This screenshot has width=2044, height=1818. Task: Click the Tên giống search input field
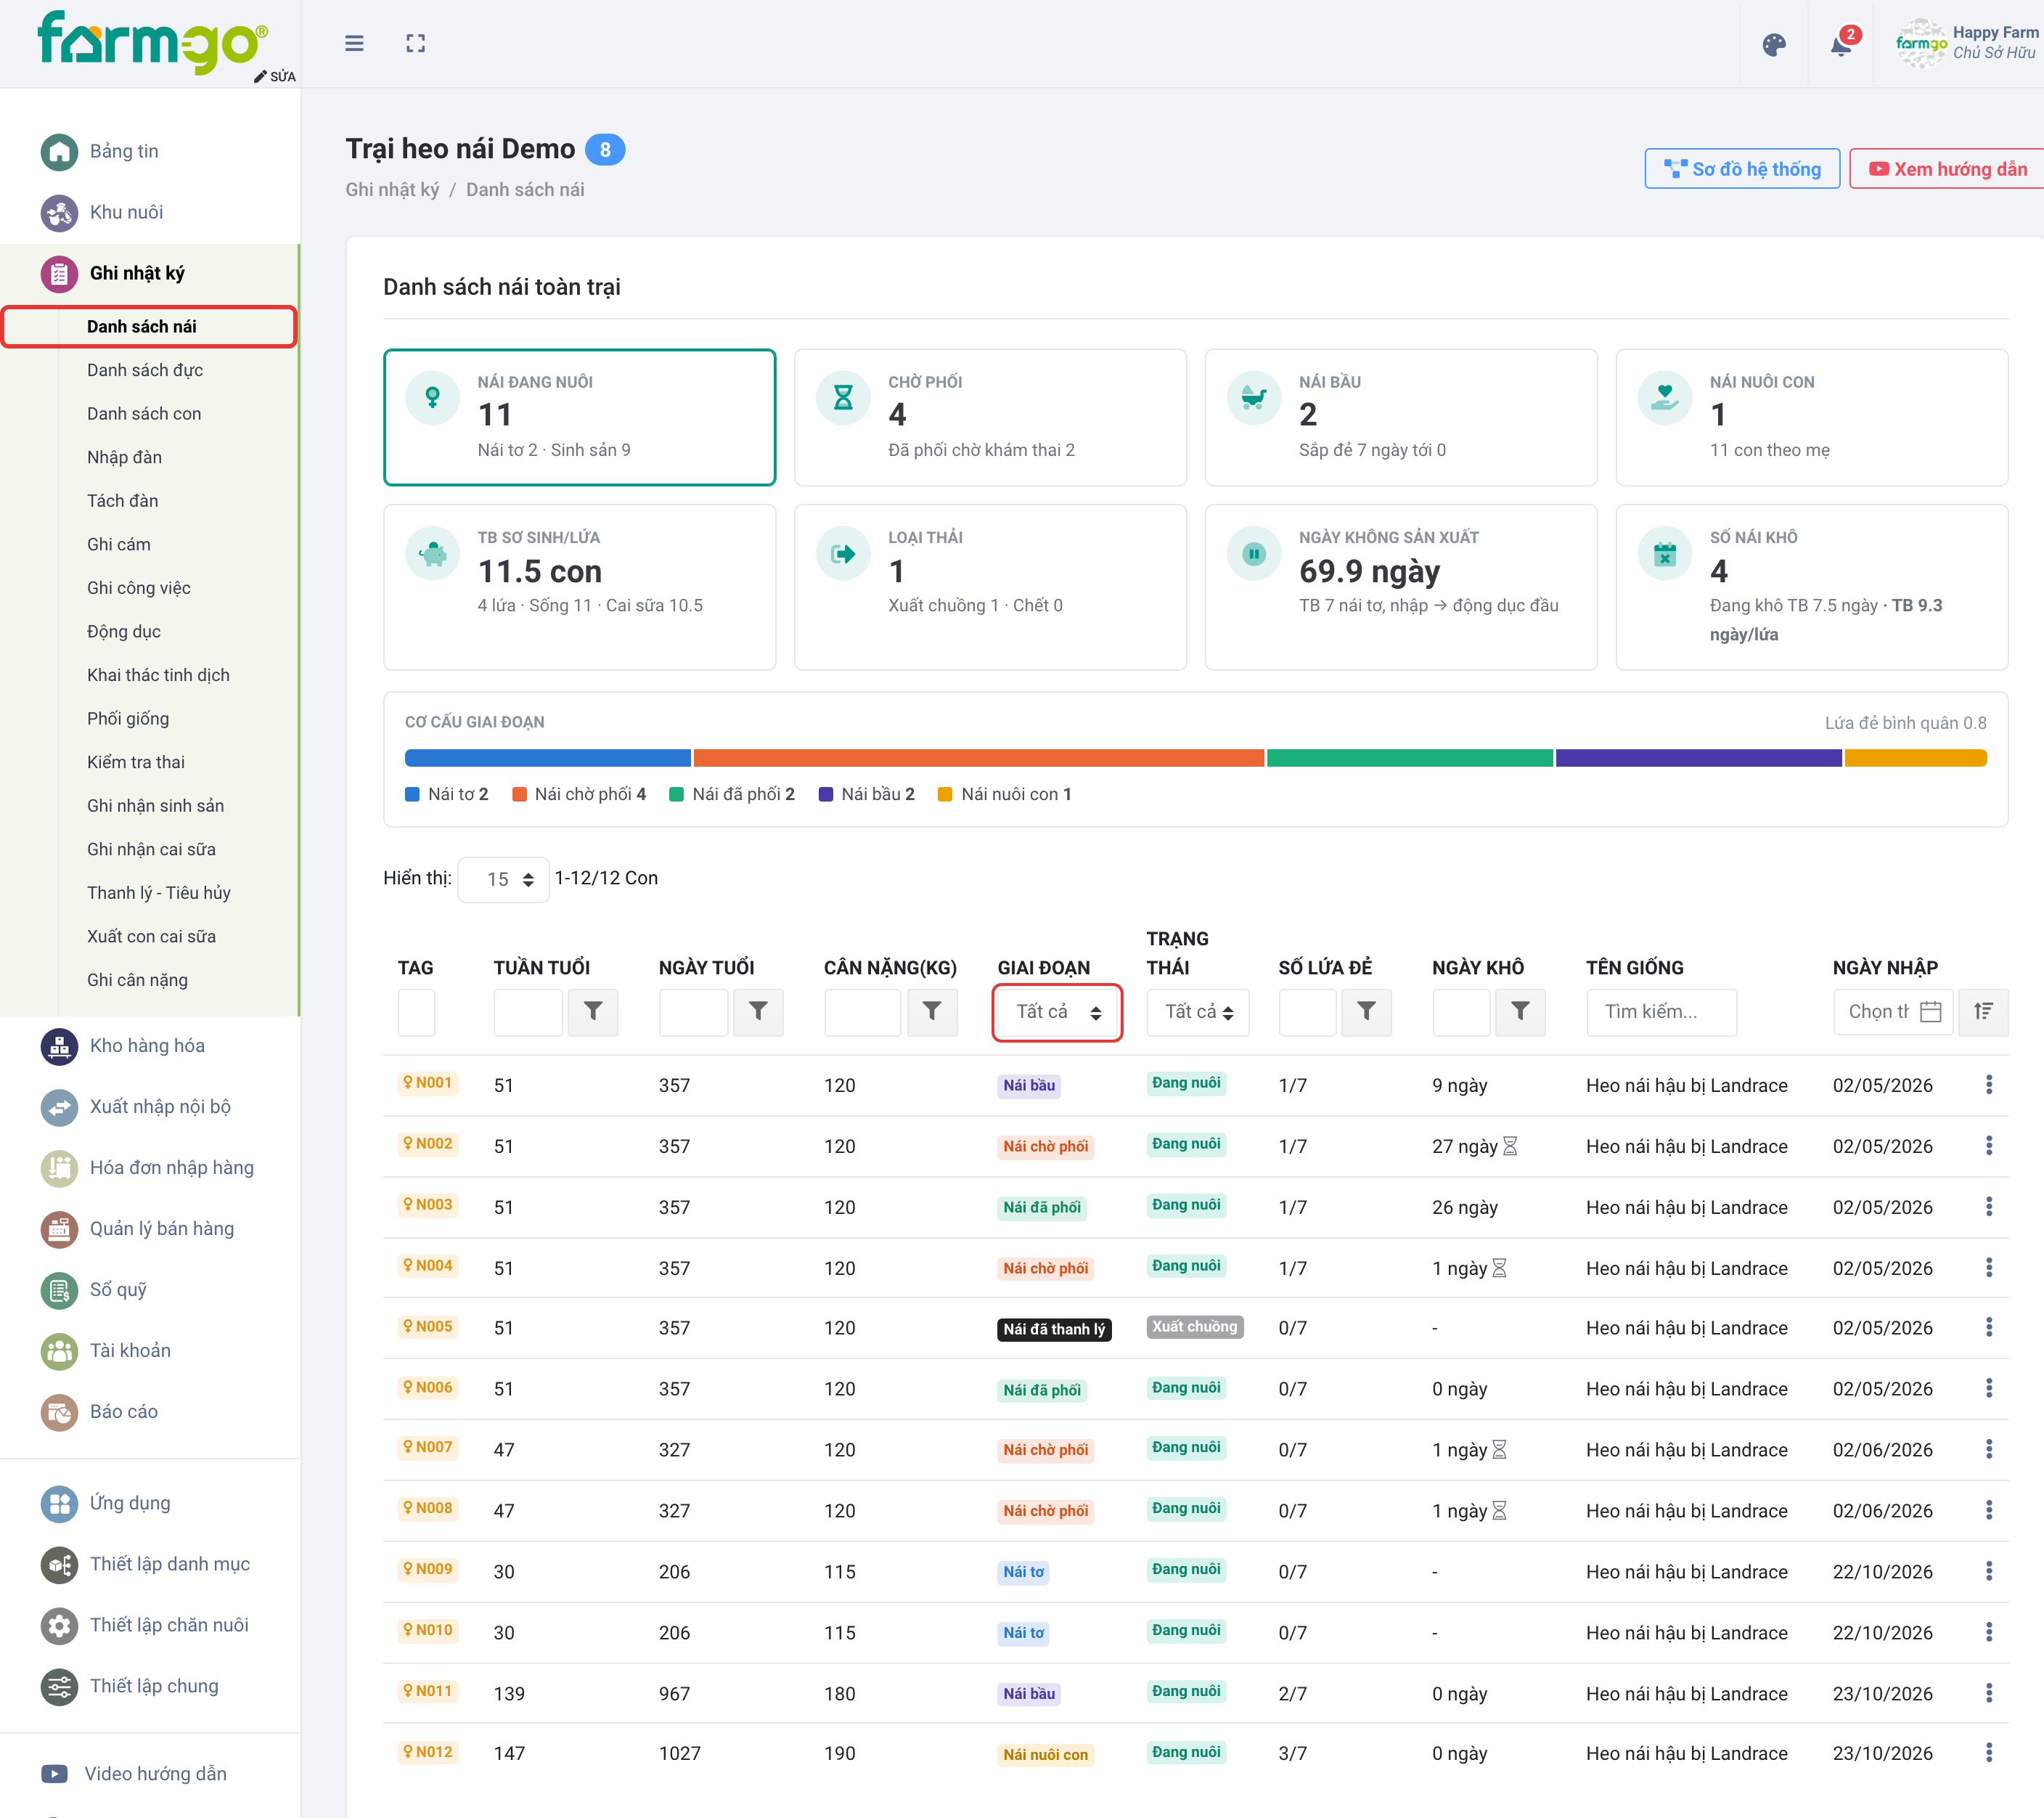click(1661, 1012)
